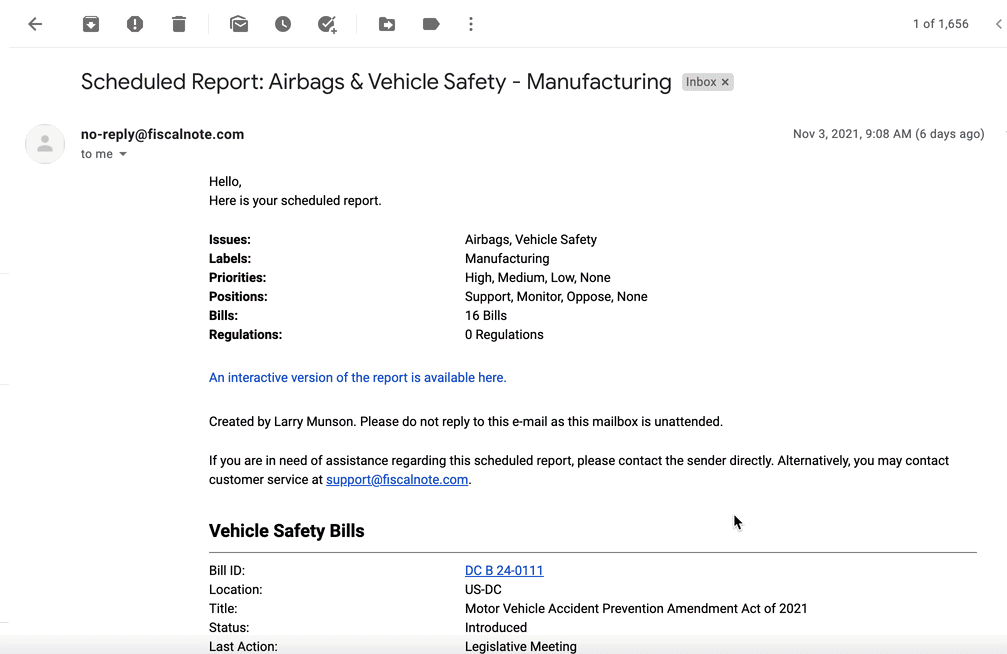The width and height of the screenshot is (1007, 654).
Task: Report this email as spam
Action: [135, 24]
